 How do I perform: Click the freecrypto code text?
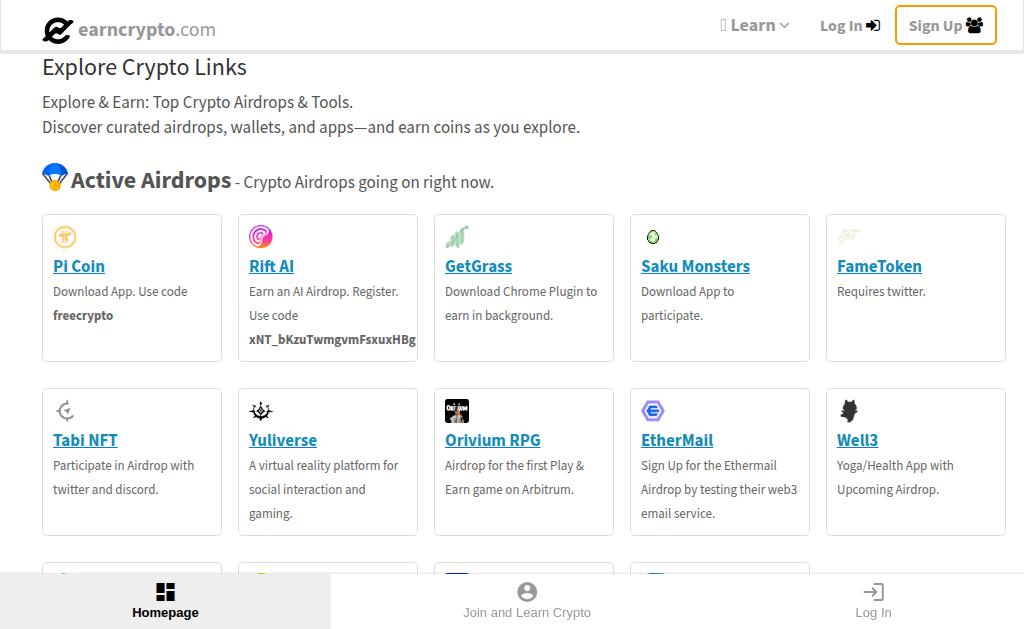(83, 315)
